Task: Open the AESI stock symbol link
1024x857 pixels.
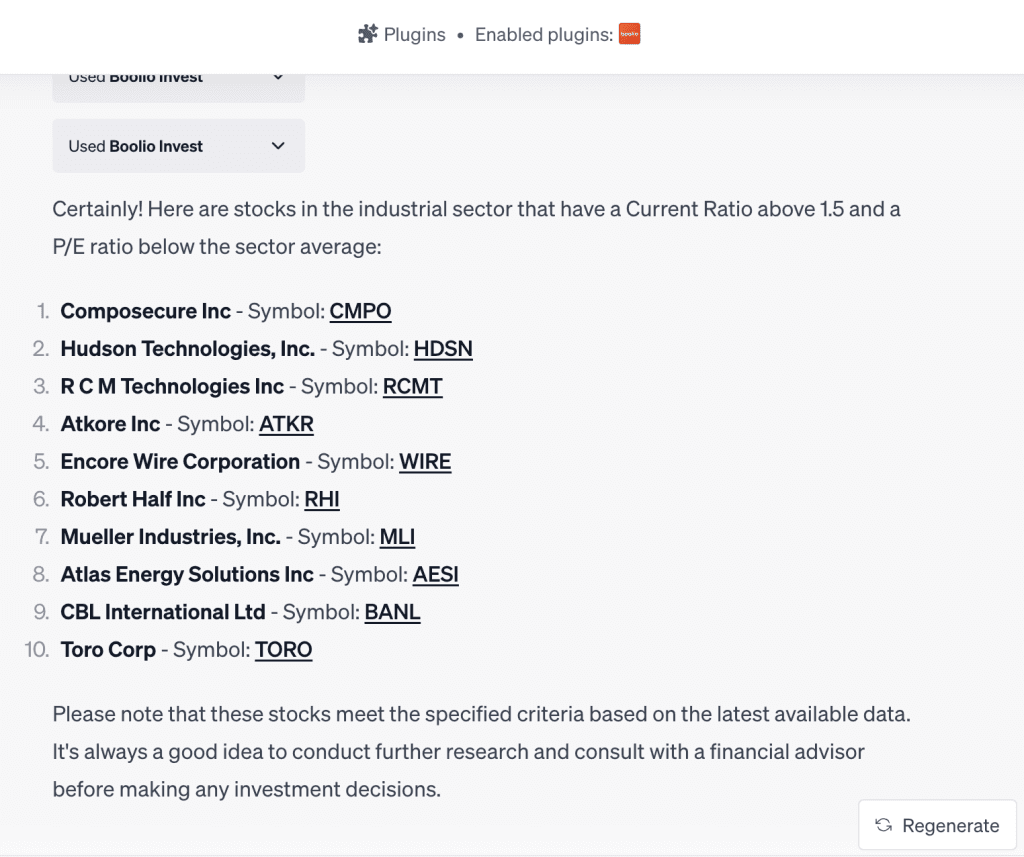Action: click(x=436, y=574)
